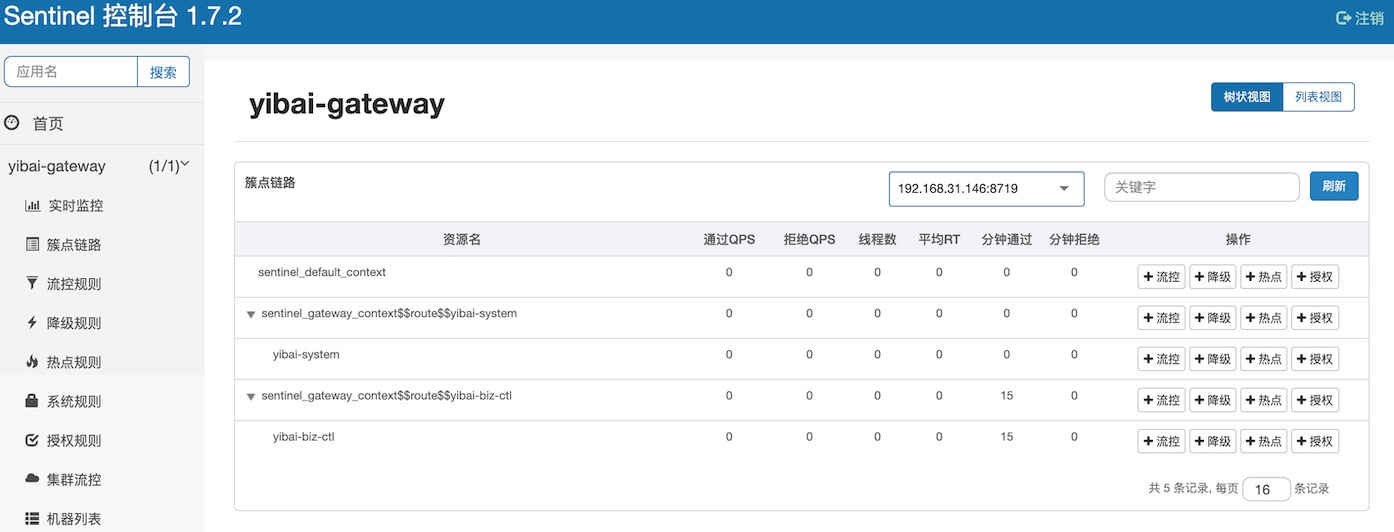Add 降级 rule for yibai-system resource

click(1212, 359)
